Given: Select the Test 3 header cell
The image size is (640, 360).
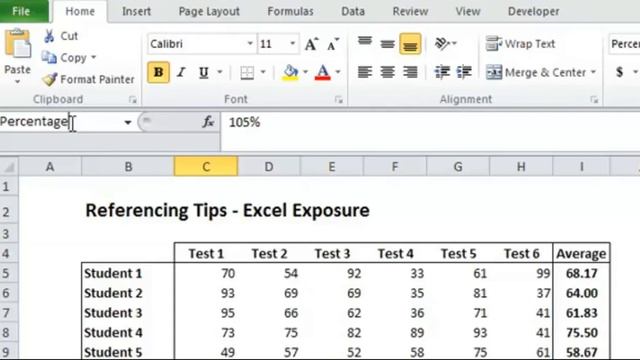Looking at the screenshot, I should 332,253.
